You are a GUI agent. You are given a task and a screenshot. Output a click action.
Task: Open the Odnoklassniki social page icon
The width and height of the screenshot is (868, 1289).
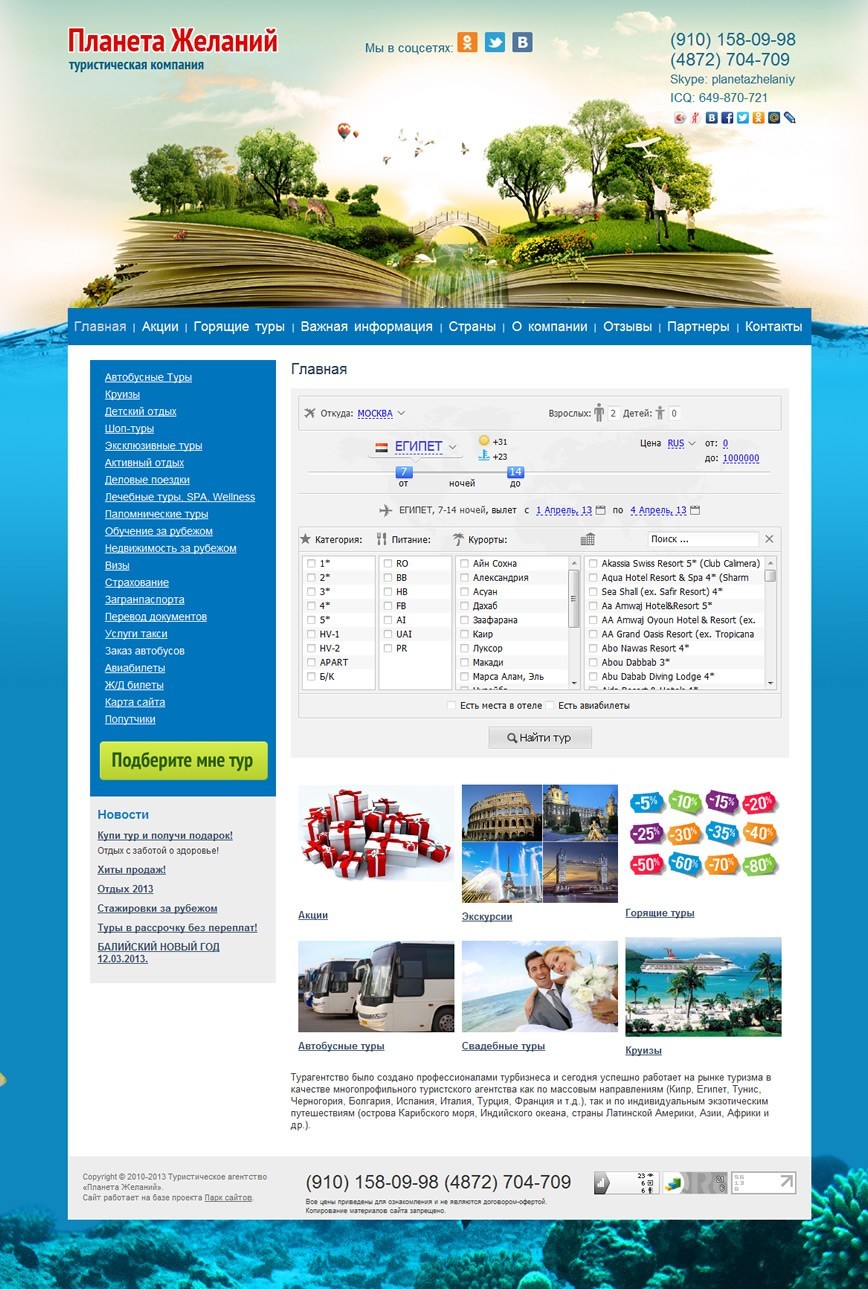pyautogui.click(x=467, y=42)
